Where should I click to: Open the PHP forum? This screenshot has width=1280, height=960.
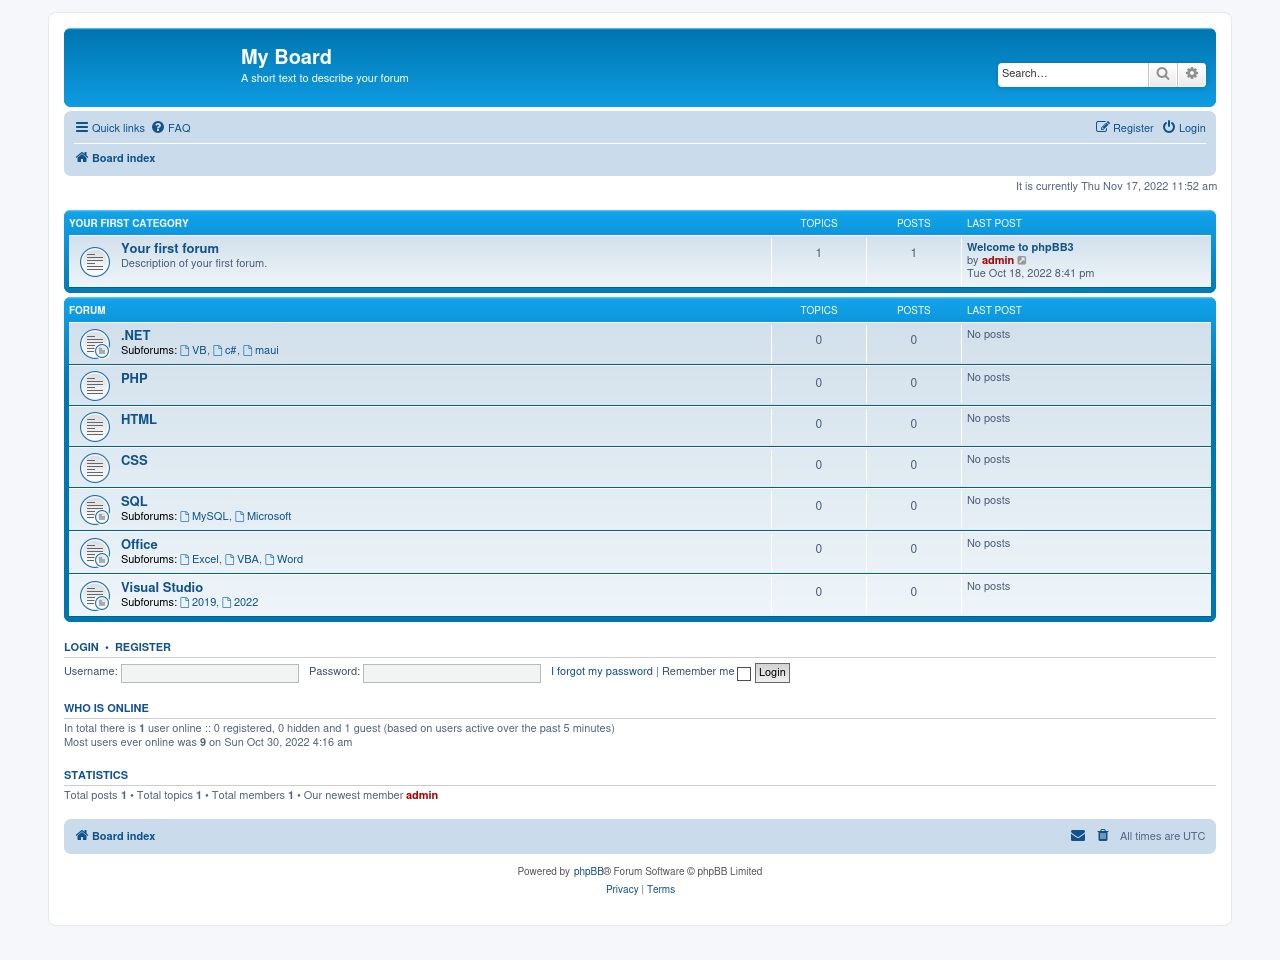134,378
